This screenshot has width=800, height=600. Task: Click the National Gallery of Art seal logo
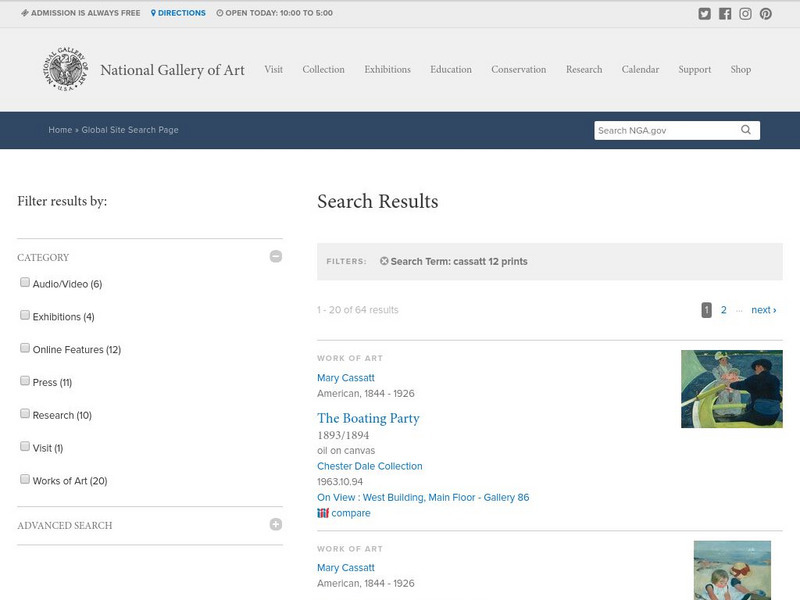65,69
